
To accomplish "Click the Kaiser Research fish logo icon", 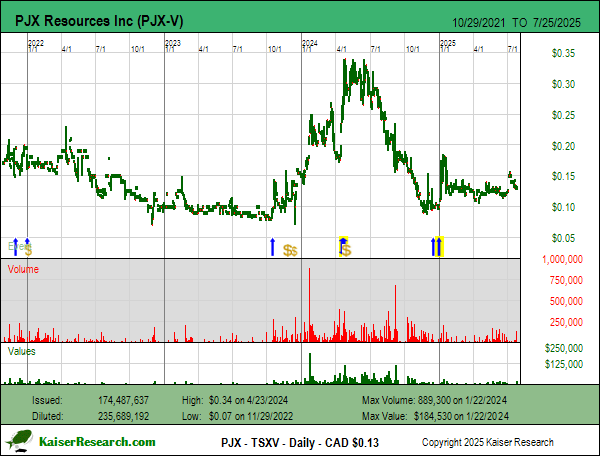I will click(x=19, y=440).
